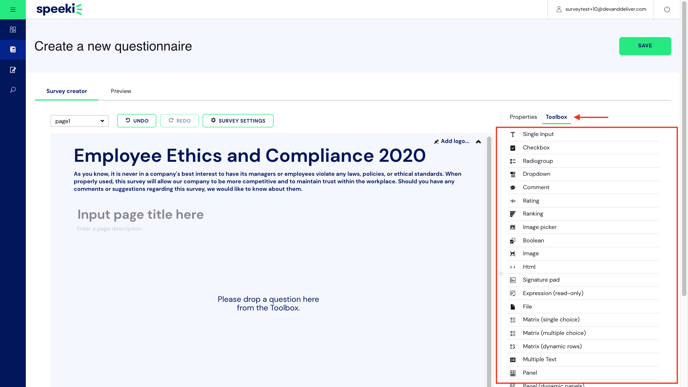Select the Matrix (multiple choice) icon
Image resolution: width=688 pixels, height=387 pixels.
pyautogui.click(x=512, y=333)
